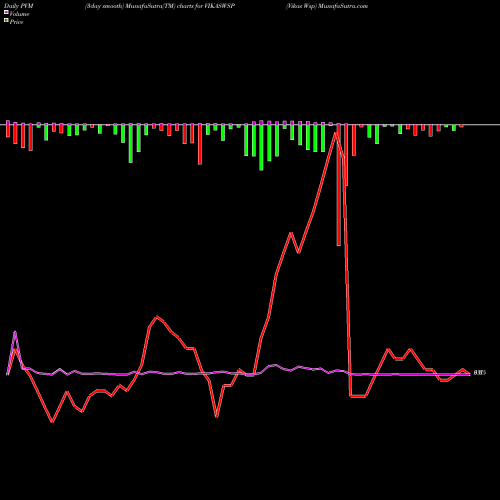Viewport: 500px width, 500px height.
Task: Click the MunafaSutra charts for VIKASWSP heading
Action: pos(160,6)
